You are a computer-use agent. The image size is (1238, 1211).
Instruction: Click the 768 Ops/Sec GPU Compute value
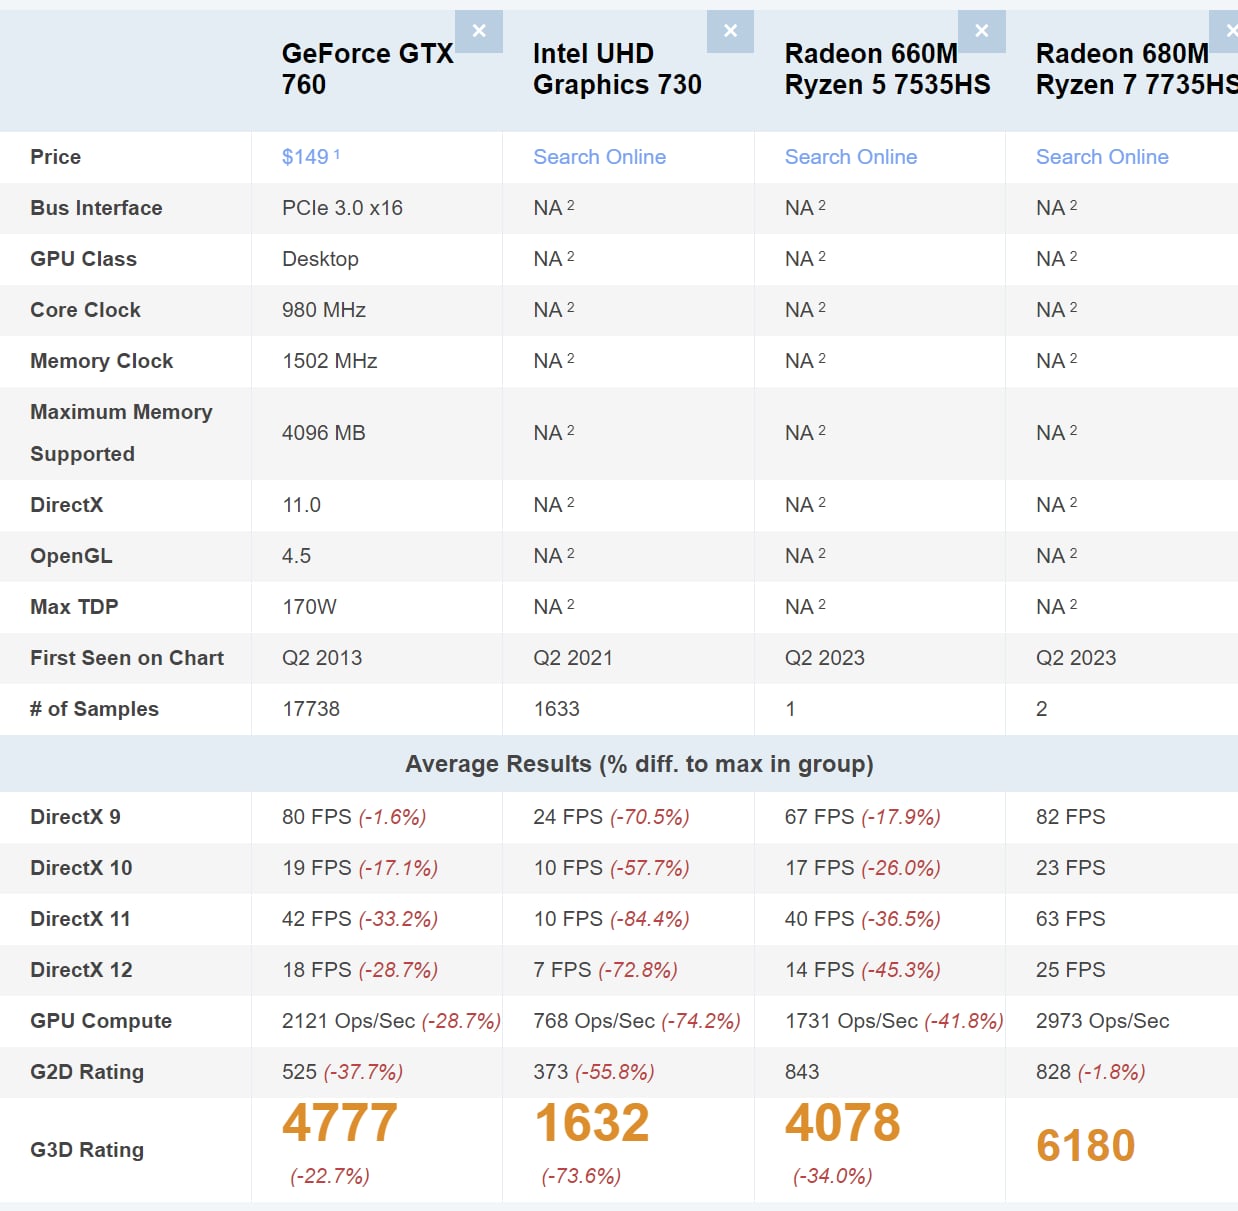[594, 1021]
